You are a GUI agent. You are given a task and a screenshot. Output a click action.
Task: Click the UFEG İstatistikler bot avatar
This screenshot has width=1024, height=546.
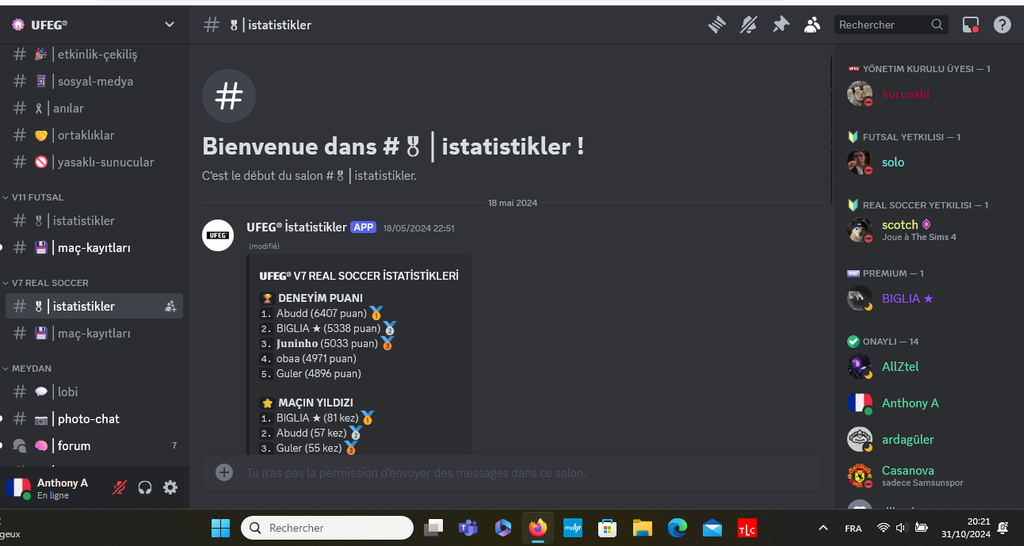click(218, 235)
